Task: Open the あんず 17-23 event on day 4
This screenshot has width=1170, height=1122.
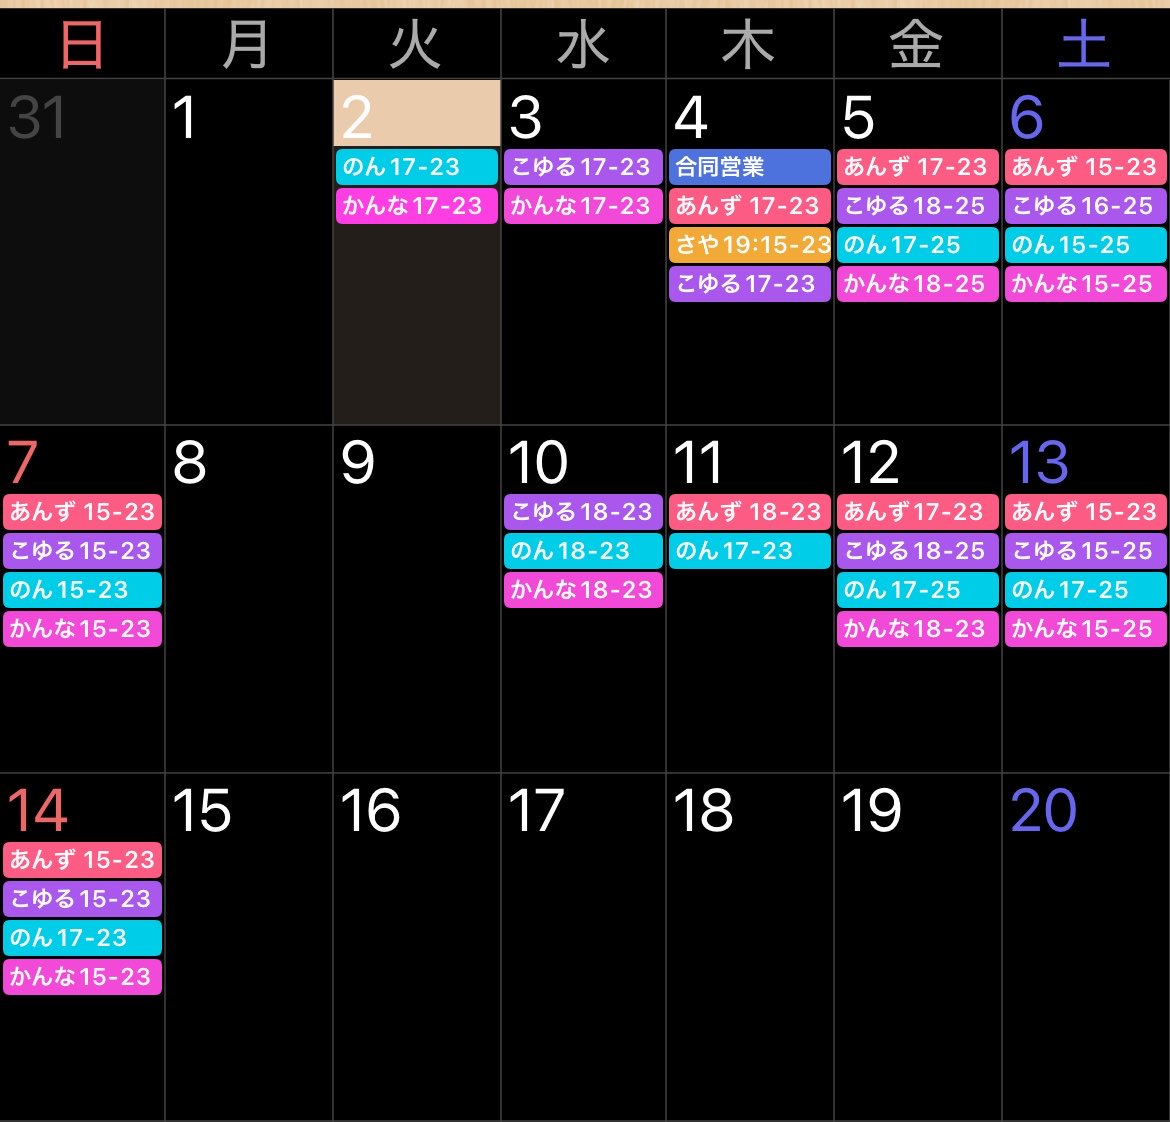Action: click(750, 206)
